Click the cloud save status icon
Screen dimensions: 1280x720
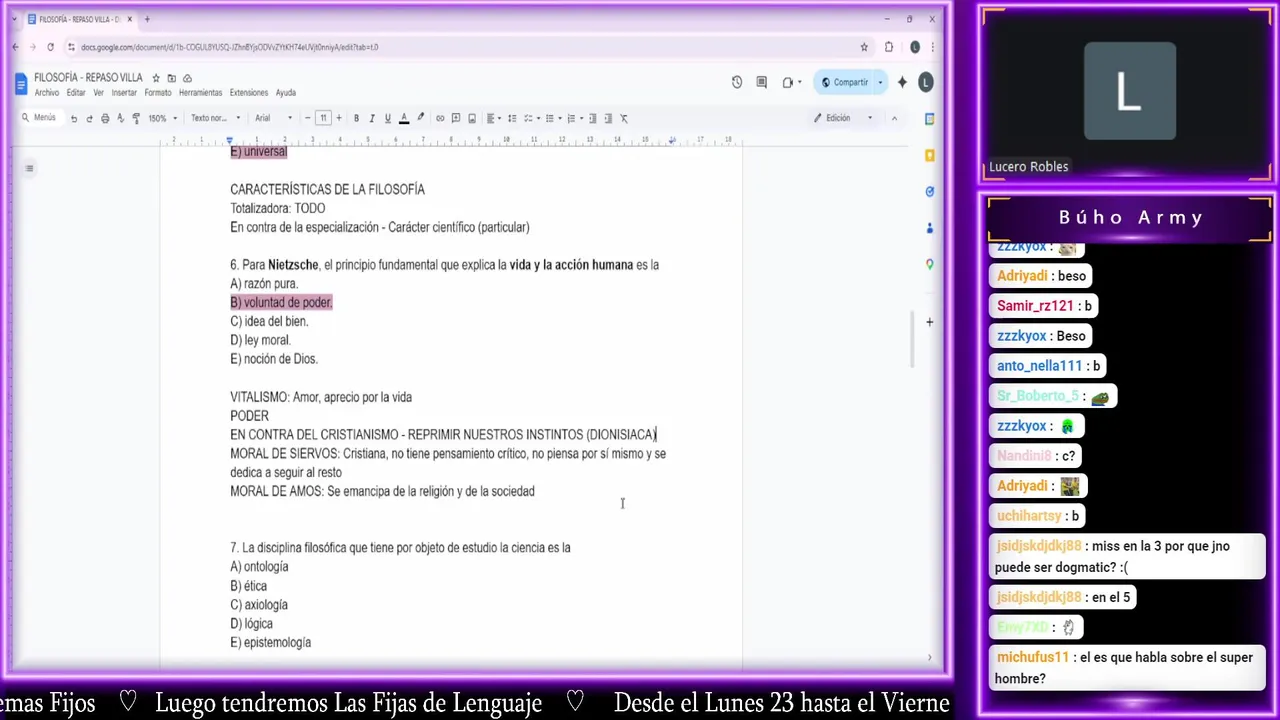187,78
